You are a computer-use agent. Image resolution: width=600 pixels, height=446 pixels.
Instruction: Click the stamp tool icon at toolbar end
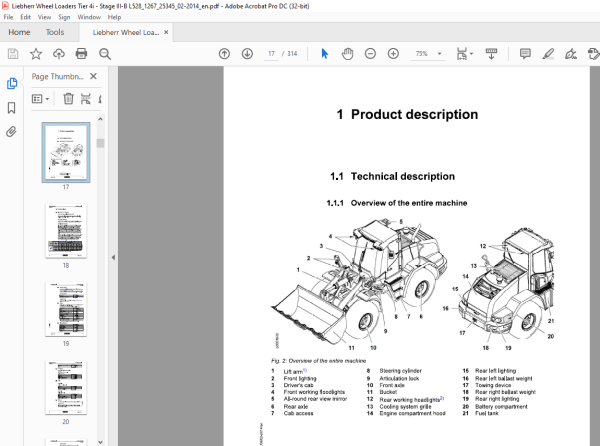tap(593, 54)
